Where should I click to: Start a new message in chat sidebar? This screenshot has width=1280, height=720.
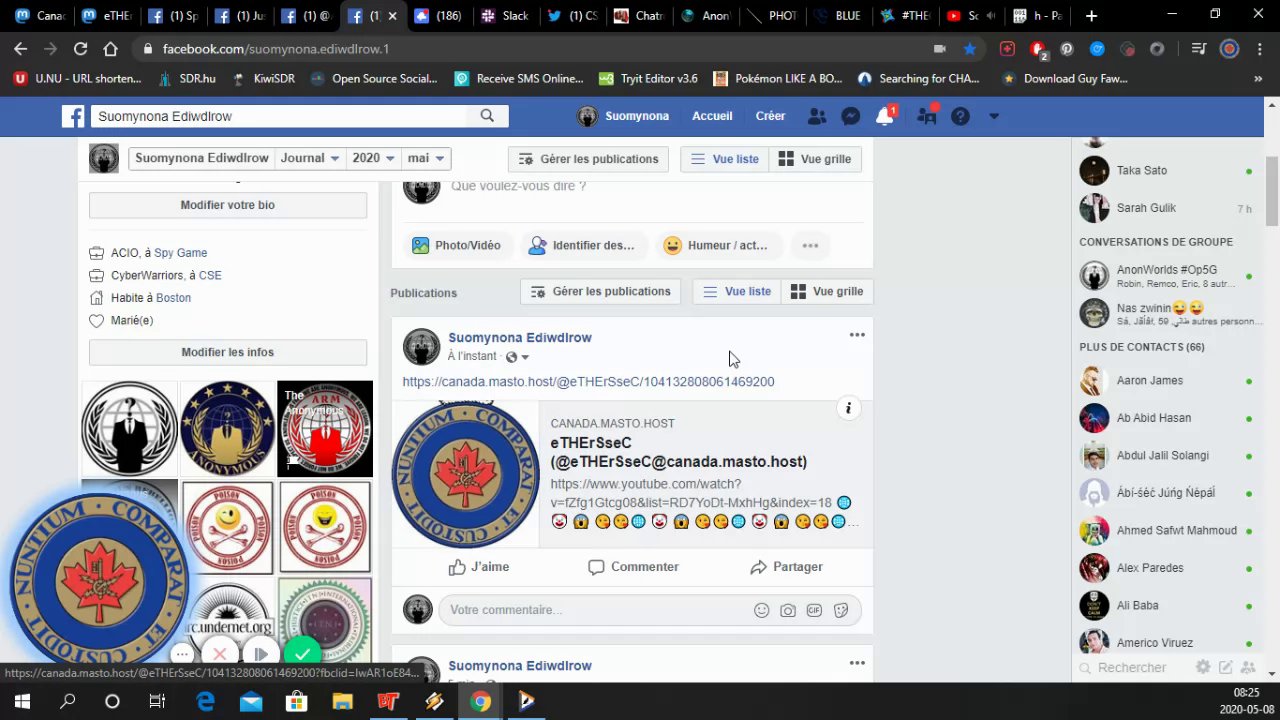tap(1225, 667)
